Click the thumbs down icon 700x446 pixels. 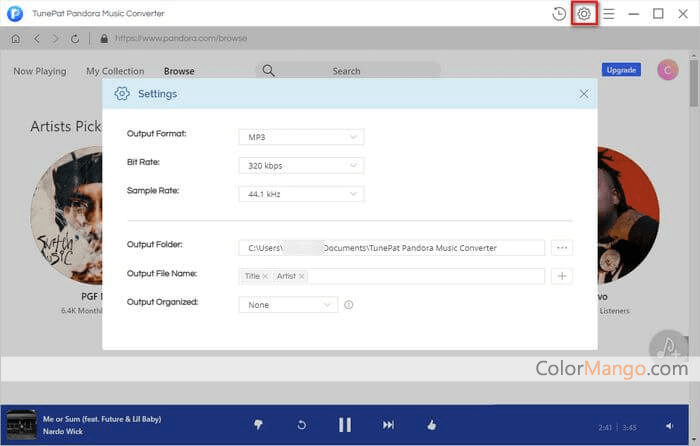258,425
